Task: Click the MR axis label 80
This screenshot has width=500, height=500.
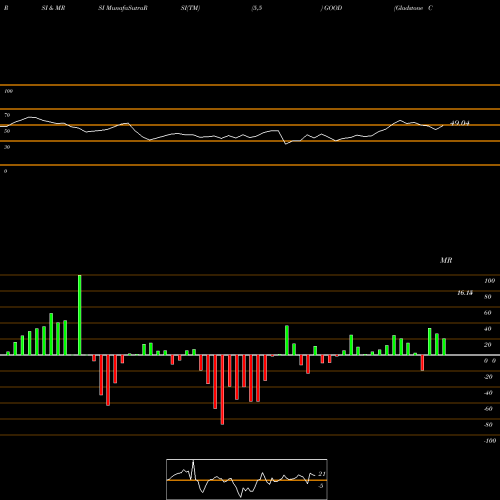Action: click(488, 297)
